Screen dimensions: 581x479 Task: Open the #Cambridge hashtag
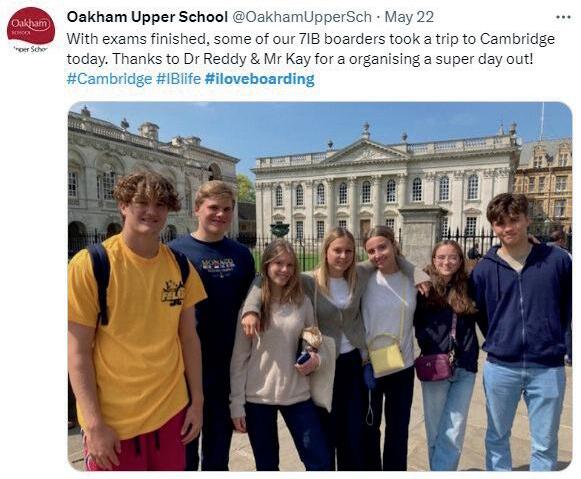coord(109,79)
